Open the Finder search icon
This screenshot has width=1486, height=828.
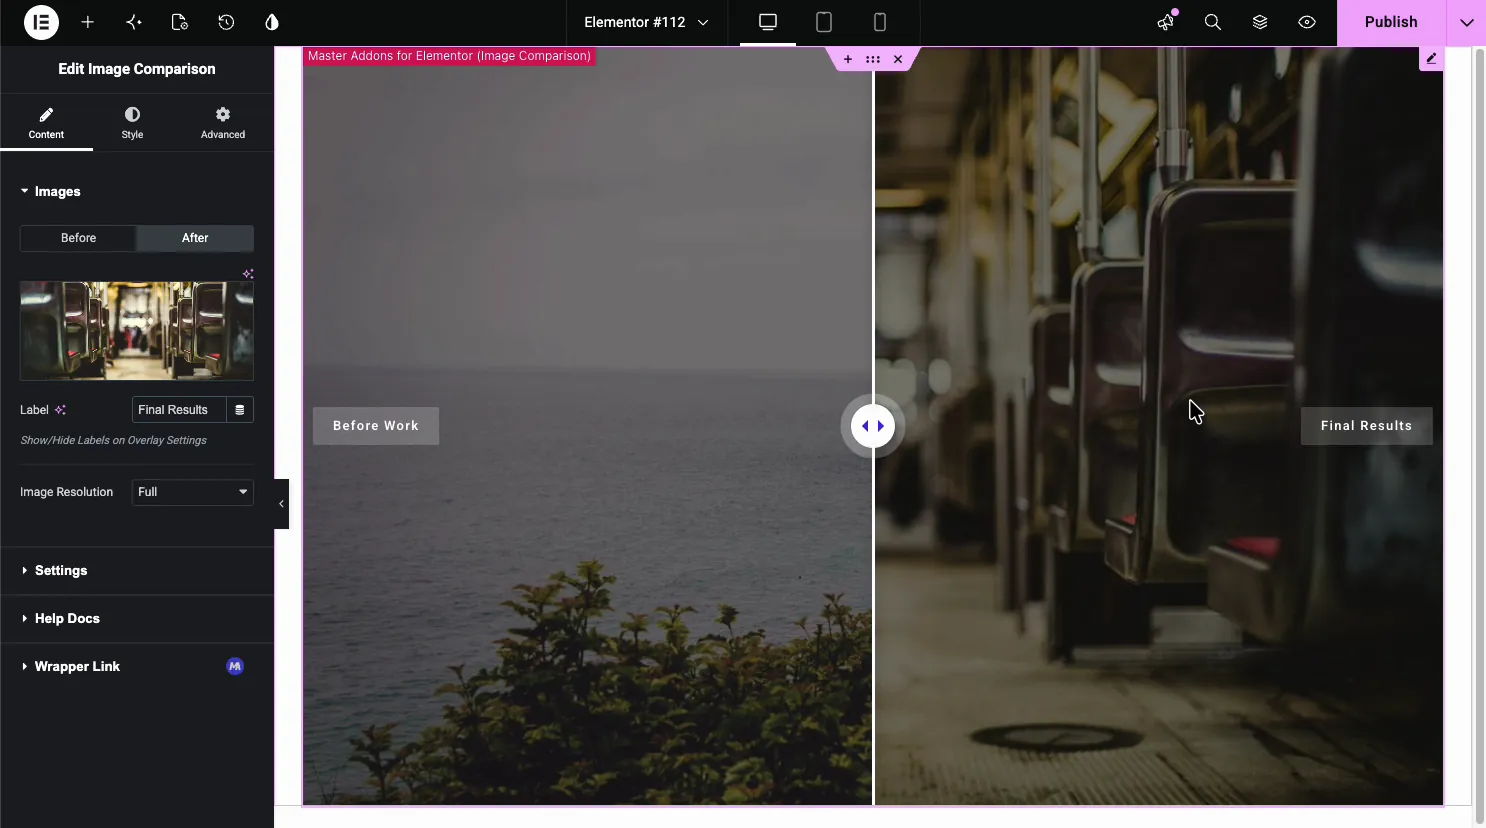[x=1213, y=22]
